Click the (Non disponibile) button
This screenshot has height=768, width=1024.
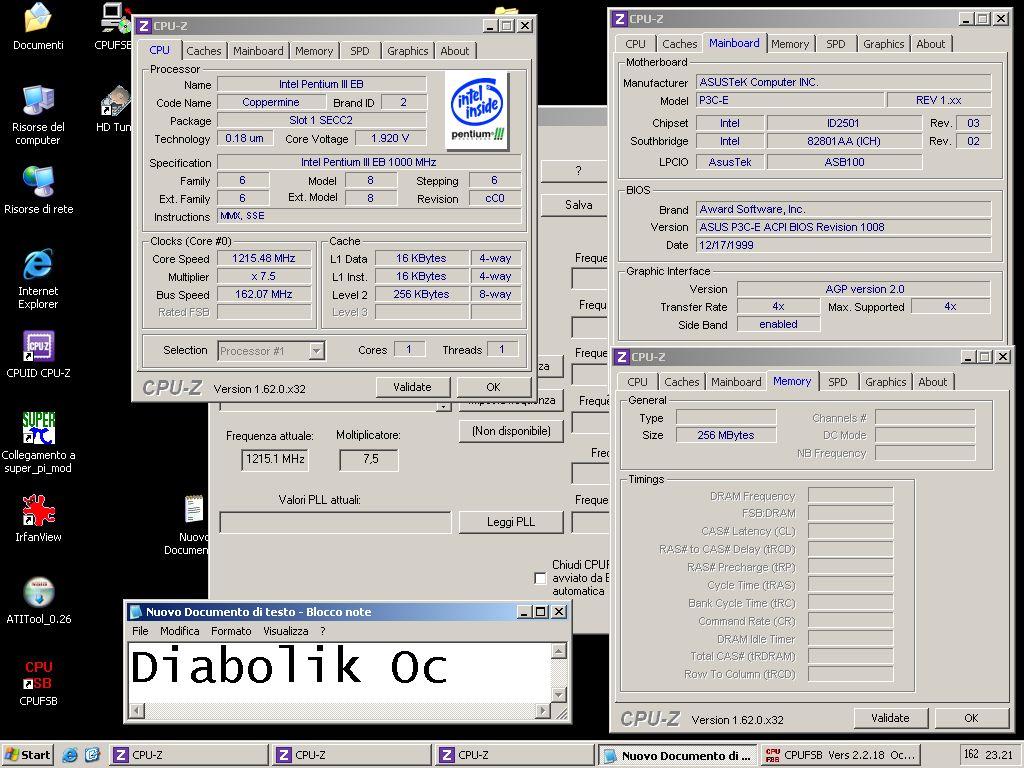(511, 431)
